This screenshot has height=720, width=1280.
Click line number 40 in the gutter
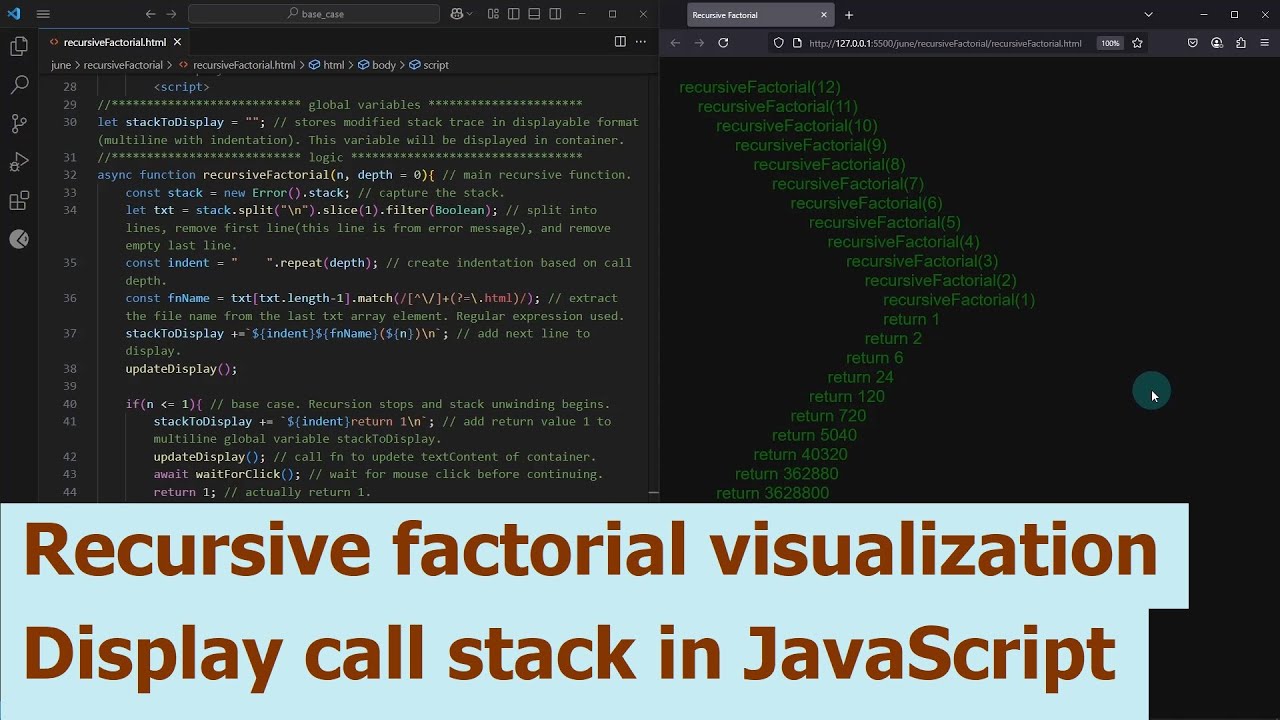click(70, 404)
